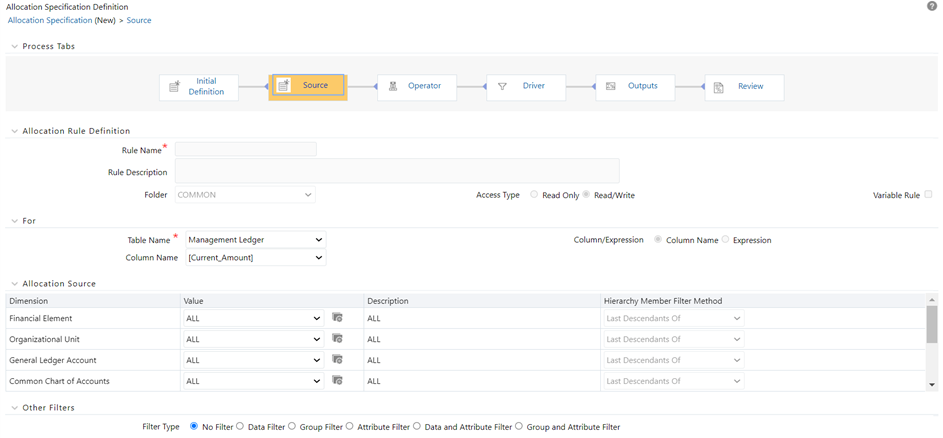Select Group Filter filter type
This screenshot has width=943, height=438.
point(292,426)
